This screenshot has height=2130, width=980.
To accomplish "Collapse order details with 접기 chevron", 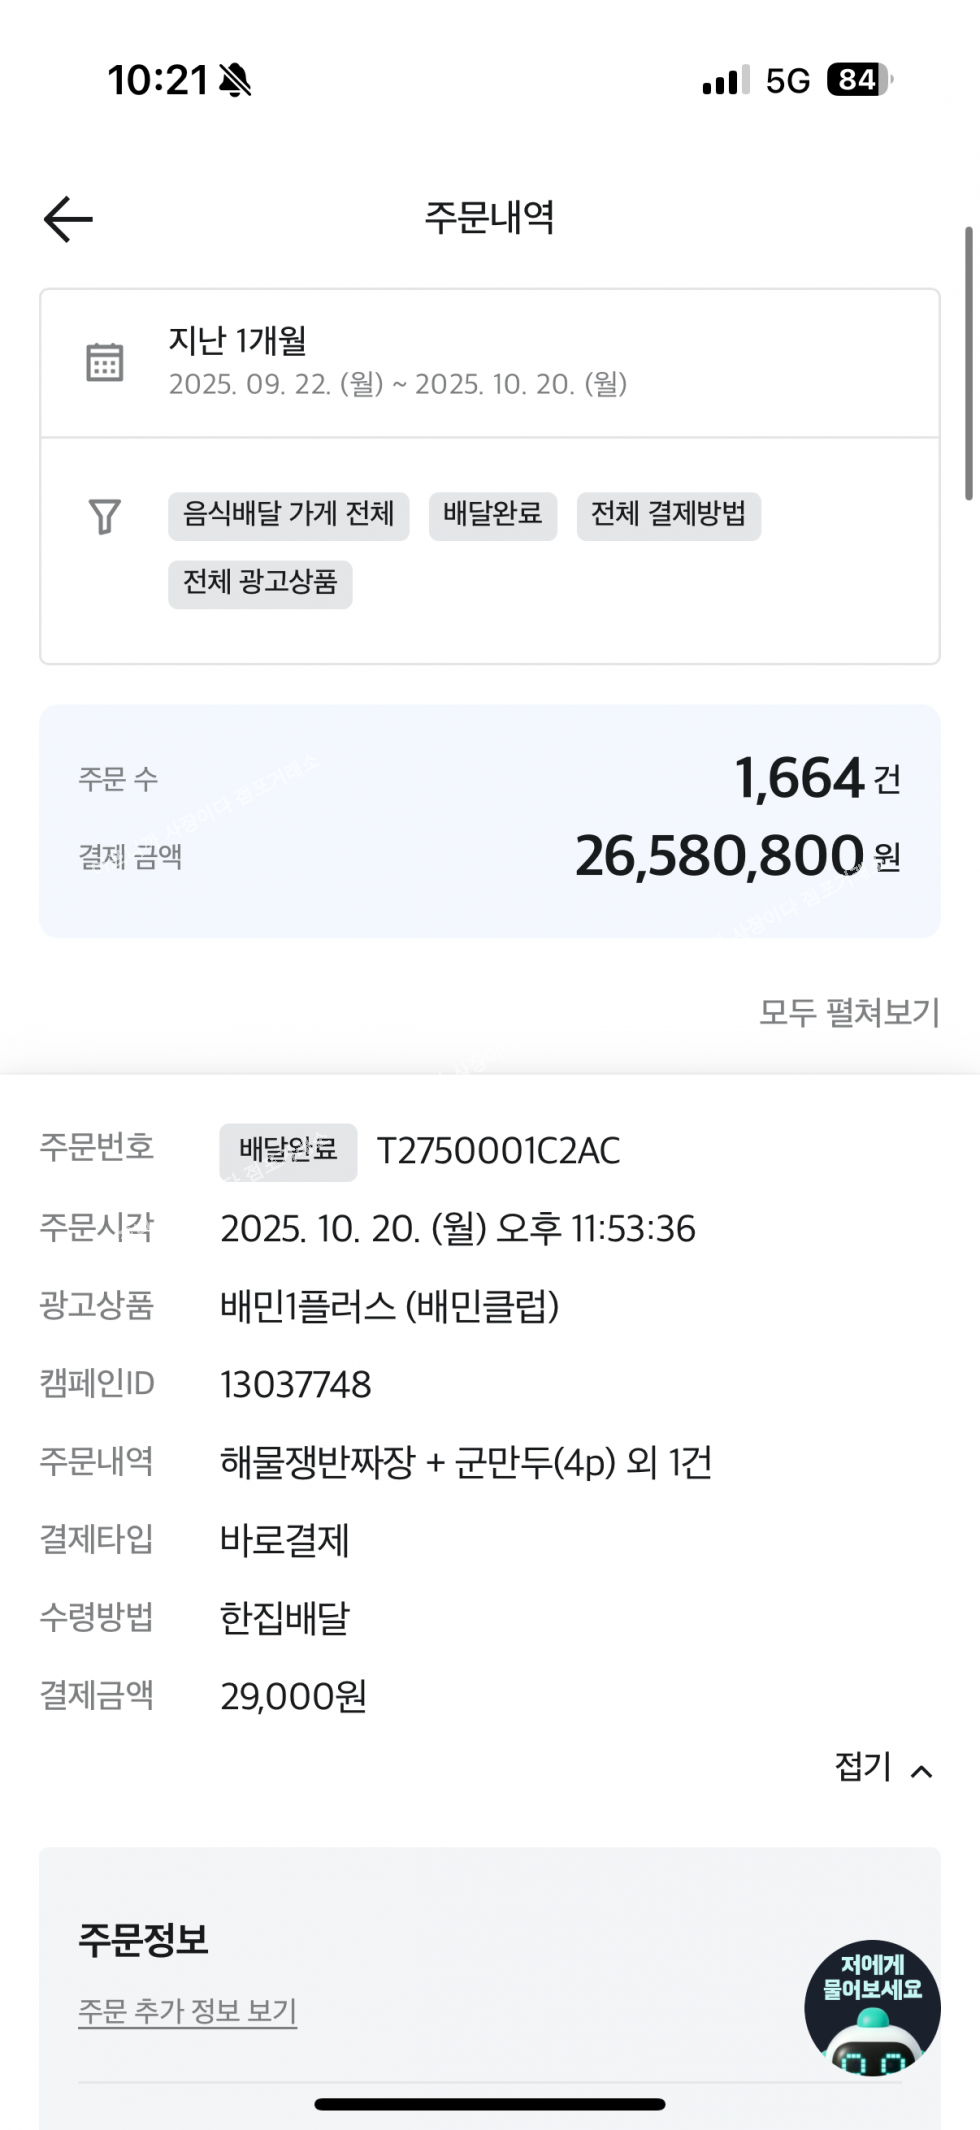I will pos(884,1769).
